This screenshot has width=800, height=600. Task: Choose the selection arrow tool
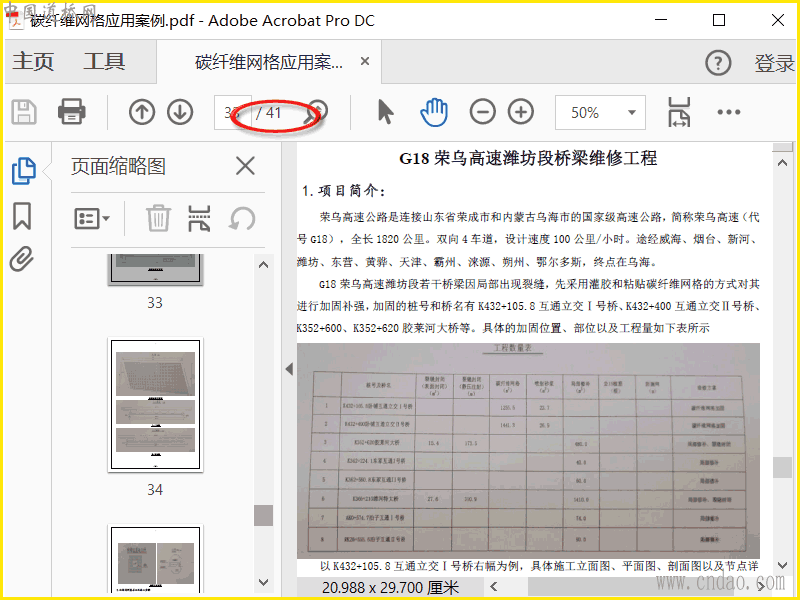tap(385, 112)
